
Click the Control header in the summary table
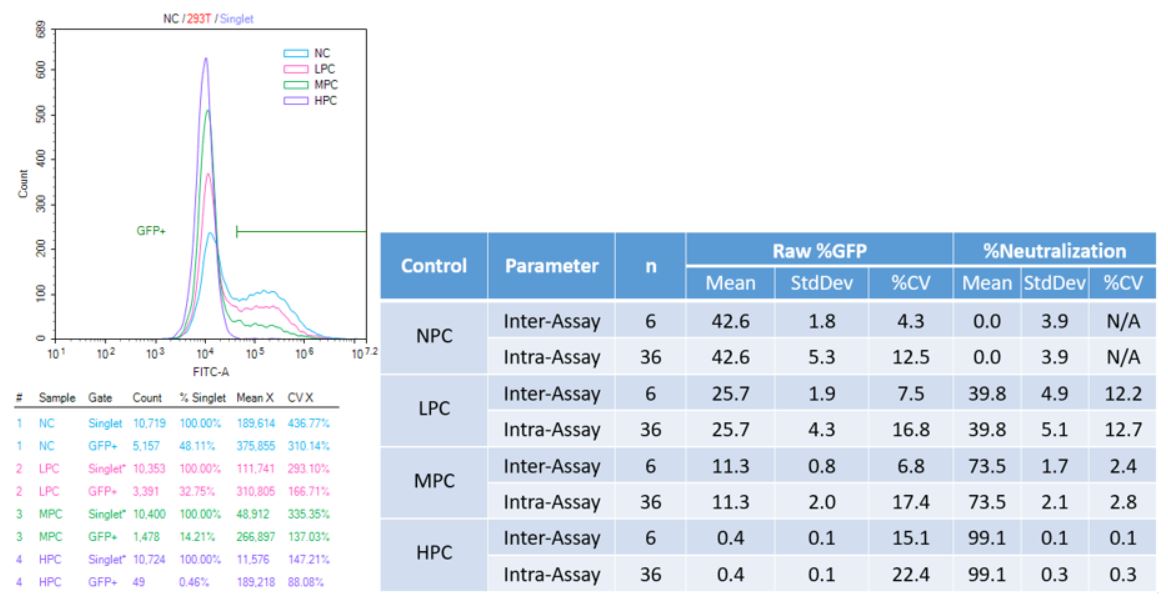[x=434, y=266]
